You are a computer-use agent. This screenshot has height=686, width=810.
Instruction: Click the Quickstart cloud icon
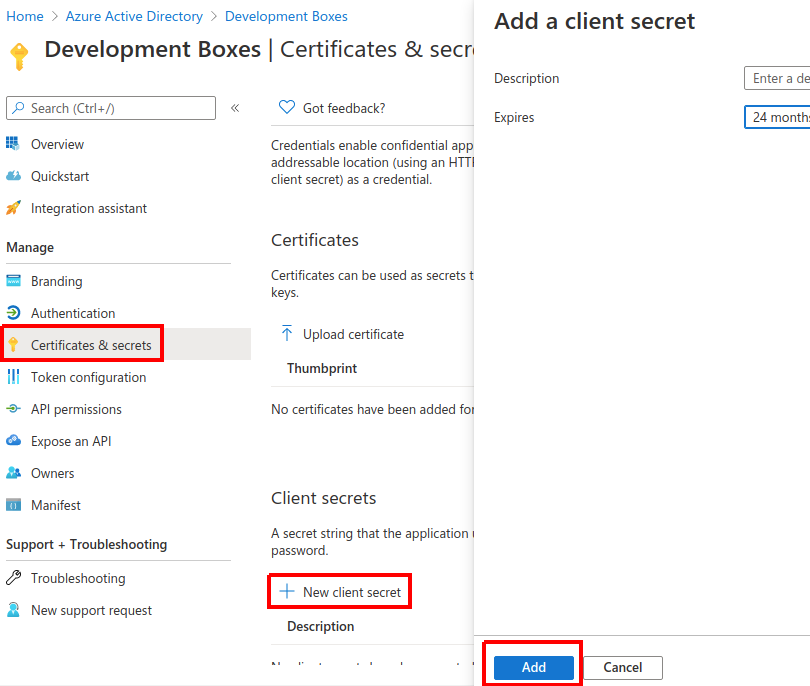coord(13,176)
